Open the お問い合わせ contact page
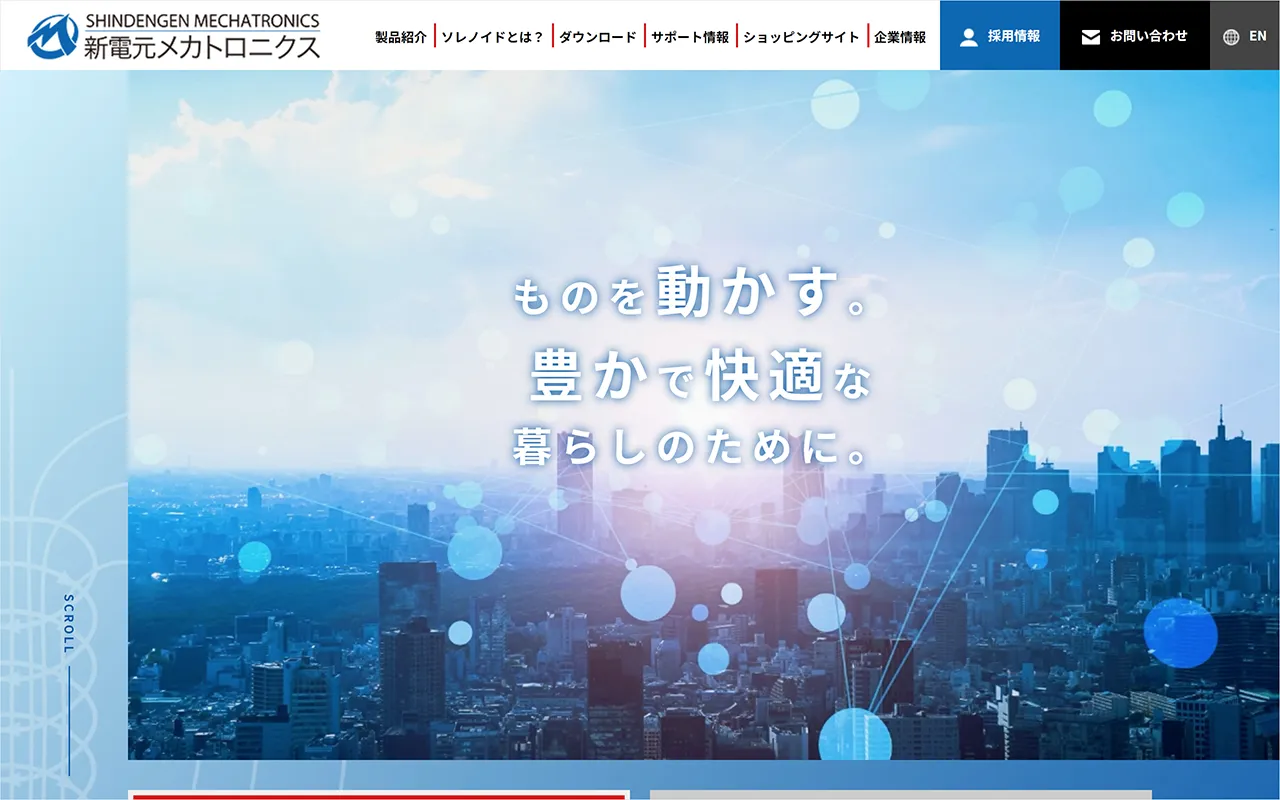This screenshot has height=800, width=1280. click(1135, 35)
